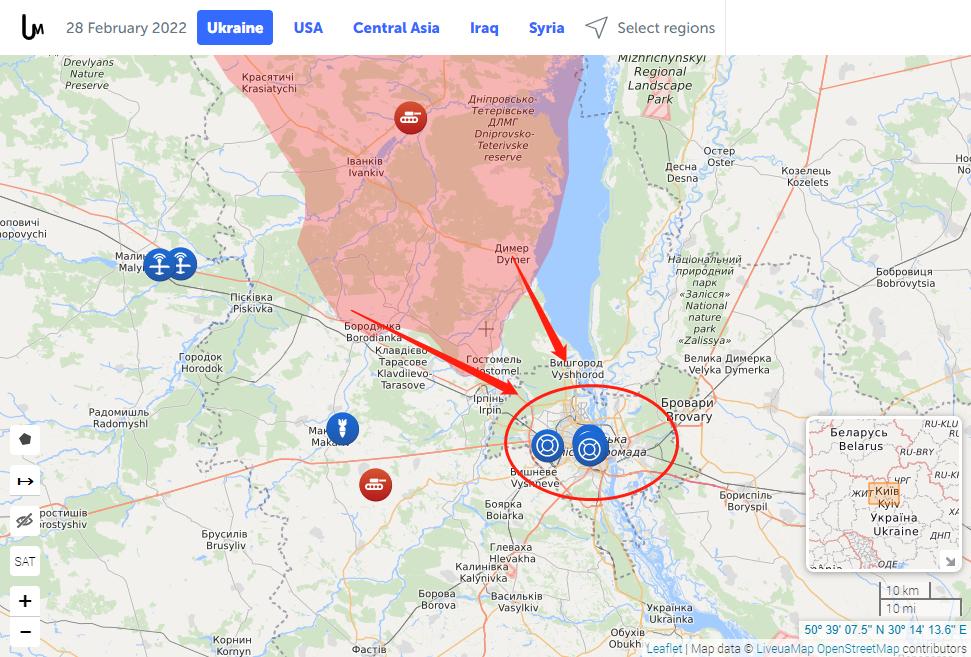Open the Syria region tab
This screenshot has width=971, height=657.
[546, 28]
